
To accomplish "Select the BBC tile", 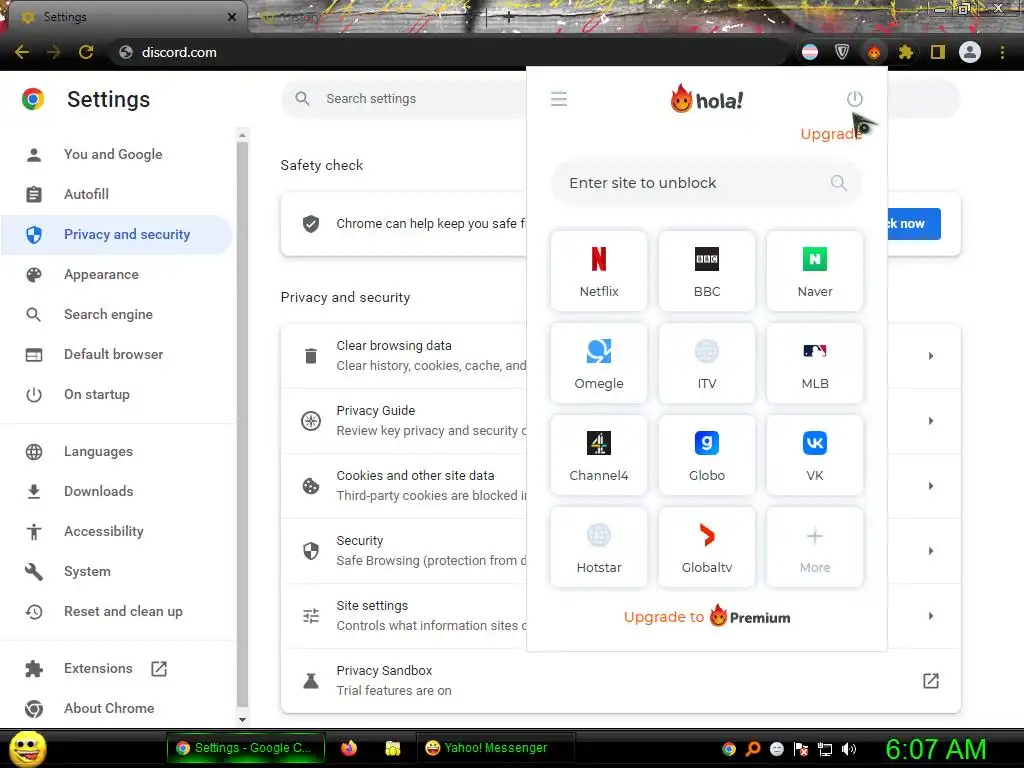I will tap(707, 271).
